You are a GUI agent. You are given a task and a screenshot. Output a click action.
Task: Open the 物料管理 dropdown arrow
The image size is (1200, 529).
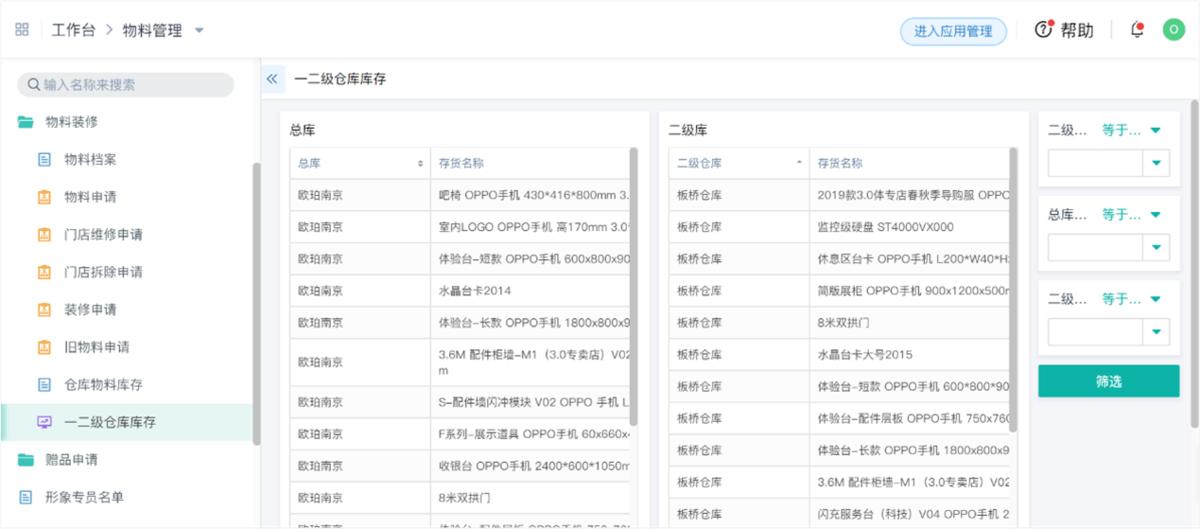pyautogui.click(x=199, y=30)
